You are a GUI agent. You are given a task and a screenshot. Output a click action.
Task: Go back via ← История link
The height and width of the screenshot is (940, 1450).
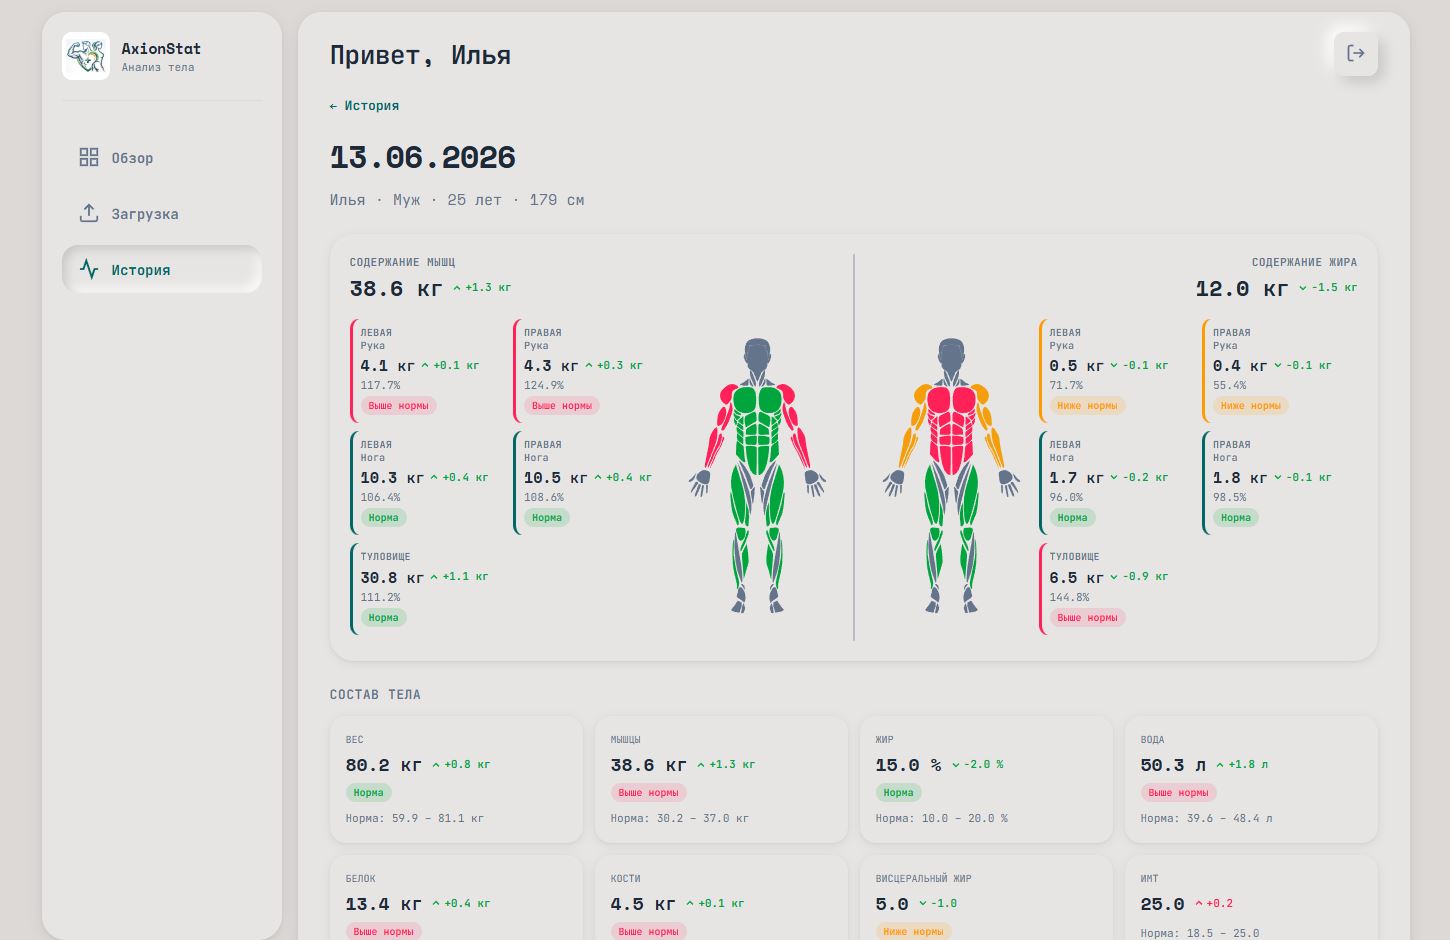point(364,105)
